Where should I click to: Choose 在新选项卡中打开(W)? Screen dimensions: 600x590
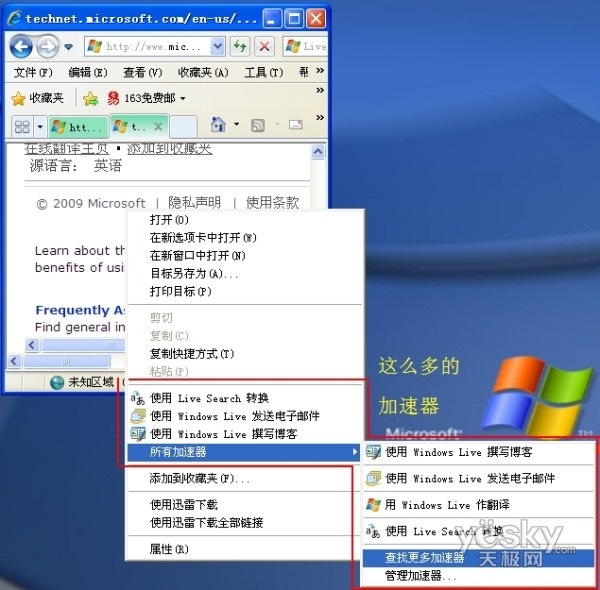click(244, 238)
